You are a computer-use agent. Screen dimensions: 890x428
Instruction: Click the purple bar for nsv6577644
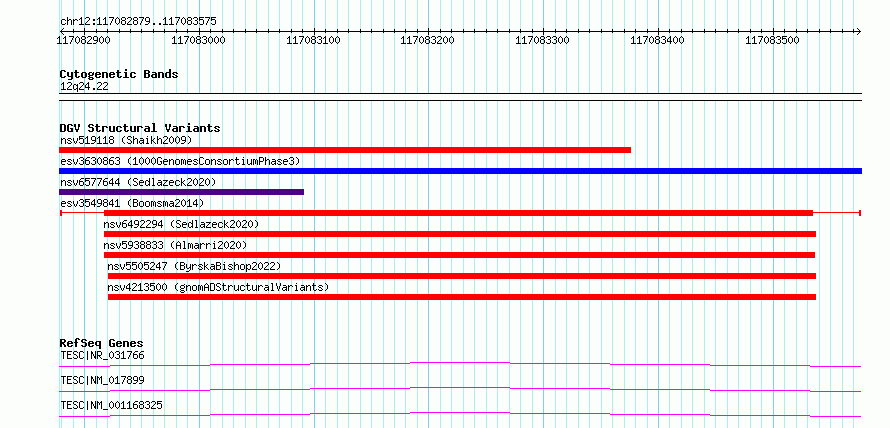pyautogui.click(x=181, y=192)
